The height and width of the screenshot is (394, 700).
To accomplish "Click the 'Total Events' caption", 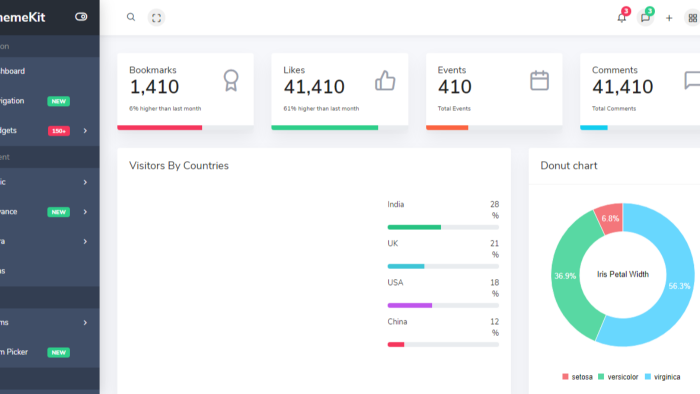I will (x=454, y=108).
